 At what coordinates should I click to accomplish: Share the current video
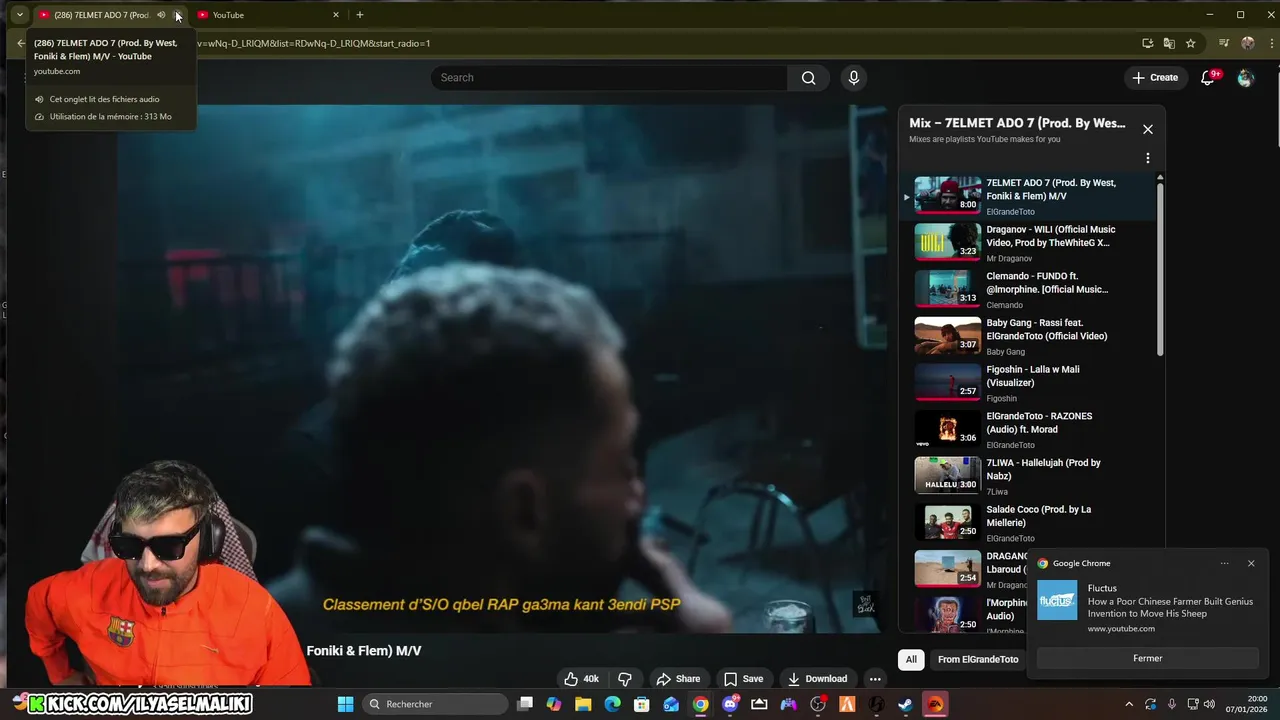pos(678,679)
